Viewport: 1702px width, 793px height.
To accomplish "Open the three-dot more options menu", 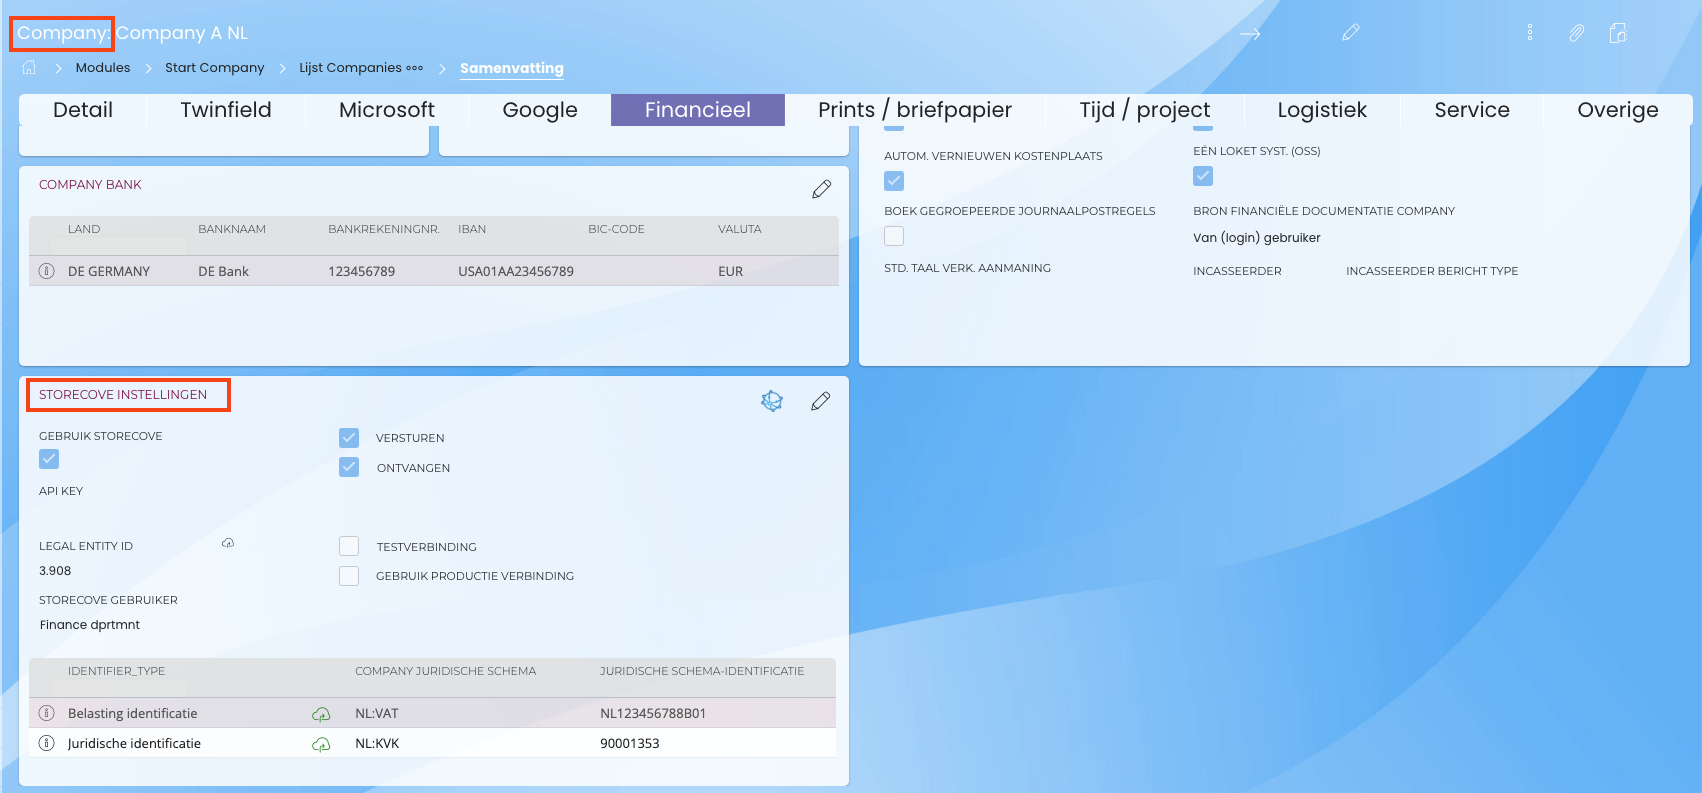I will [x=1530, y=33].
